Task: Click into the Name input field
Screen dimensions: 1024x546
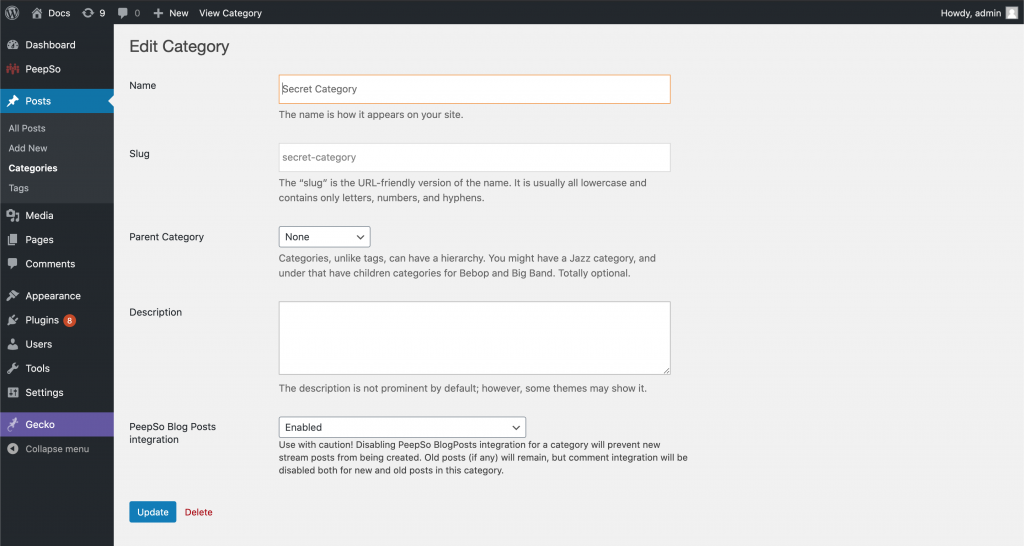Action: [475, 89]
